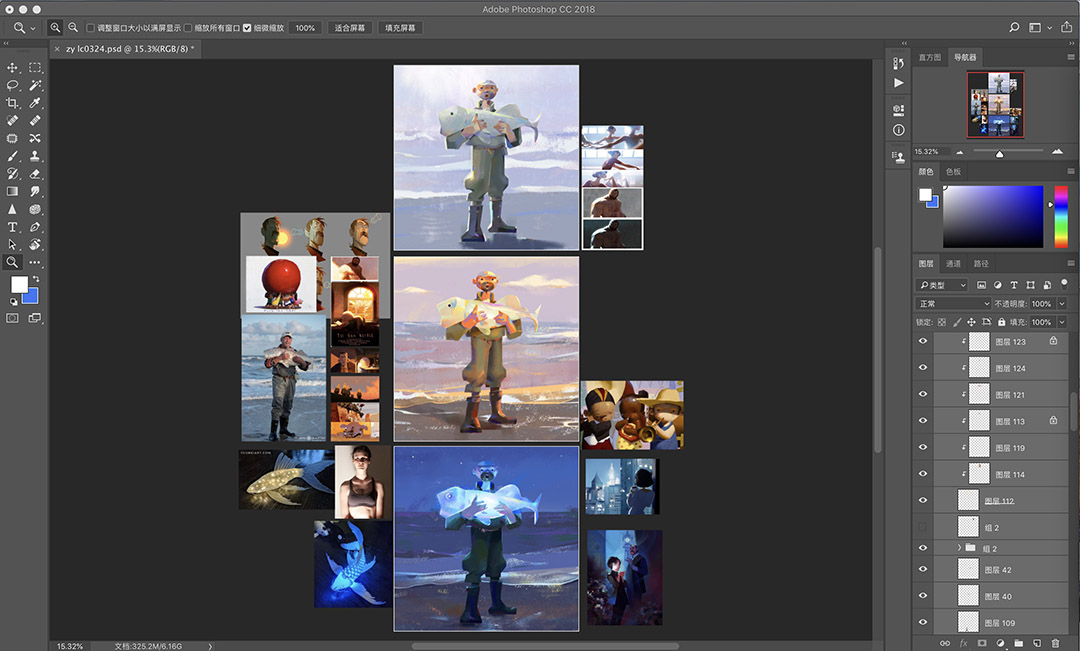Expand the 组 2 folder group
Screen dimensions: 1080x651
(959, 548)
